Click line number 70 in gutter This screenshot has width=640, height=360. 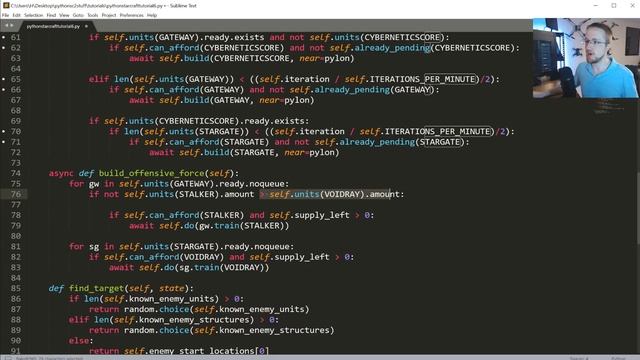16,131
